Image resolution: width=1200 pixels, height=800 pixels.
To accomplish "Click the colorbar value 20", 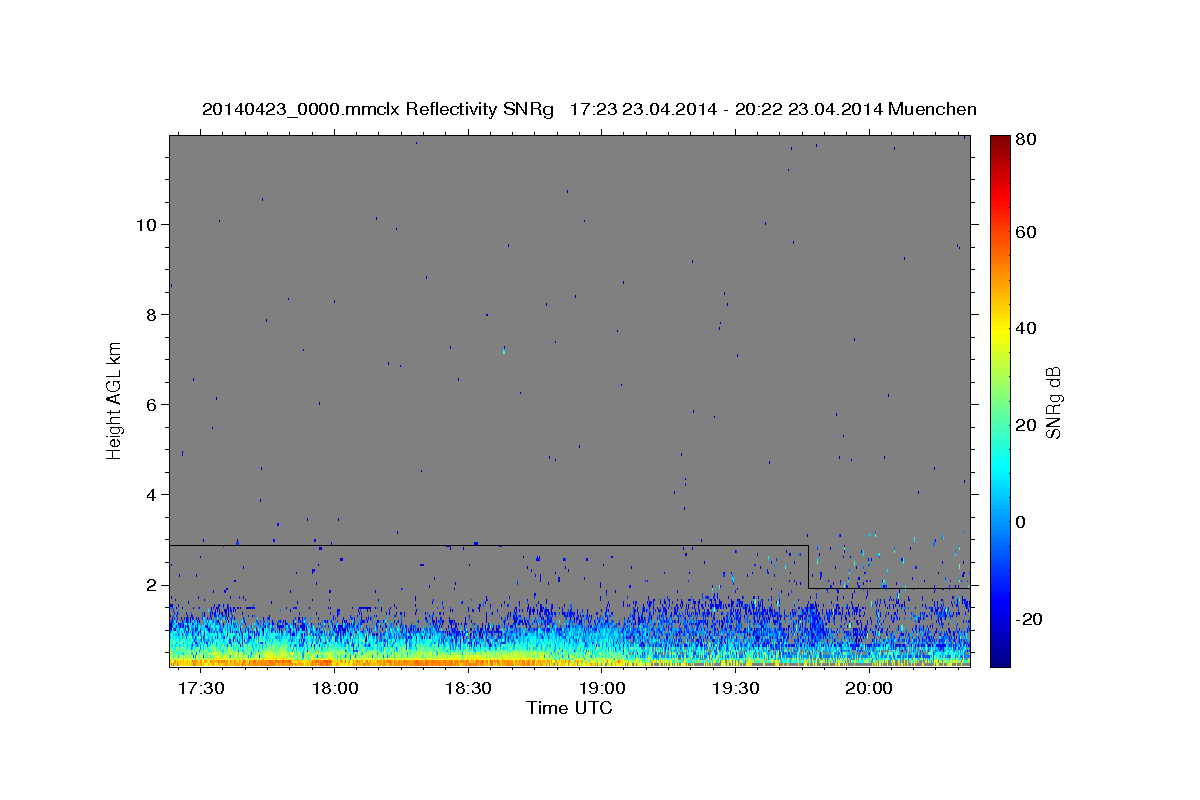I will [1028, 425].
